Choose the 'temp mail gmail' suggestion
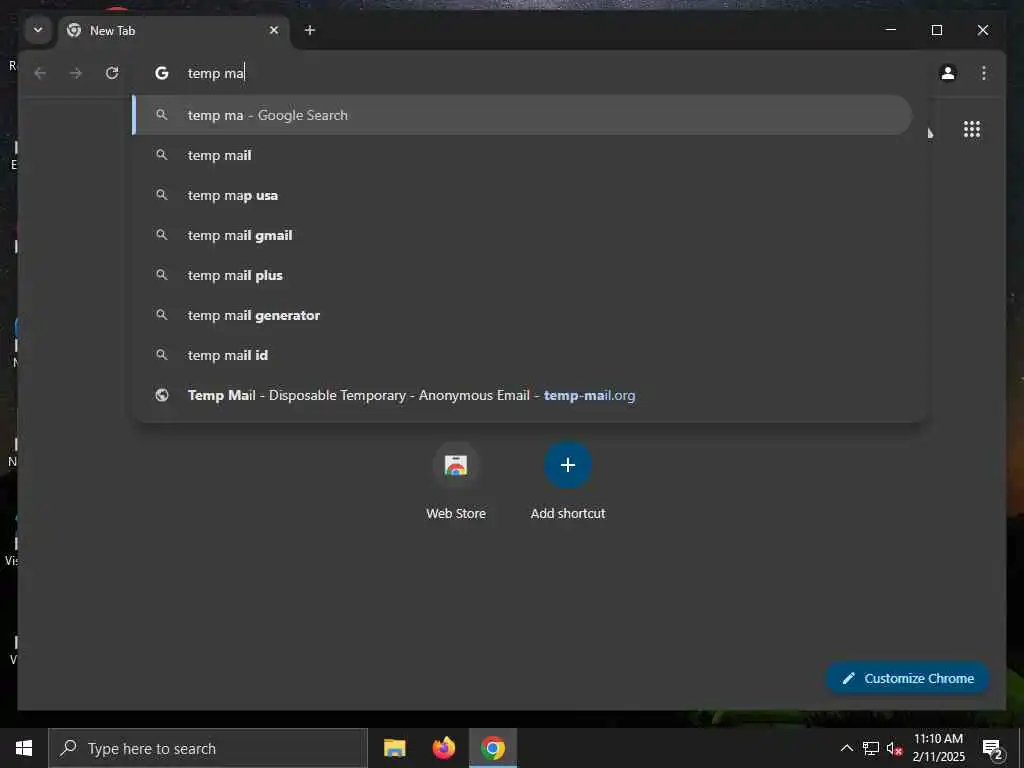Image resolution: width=1024 pixels, height=768 pixels. click(x=522, y=235)
